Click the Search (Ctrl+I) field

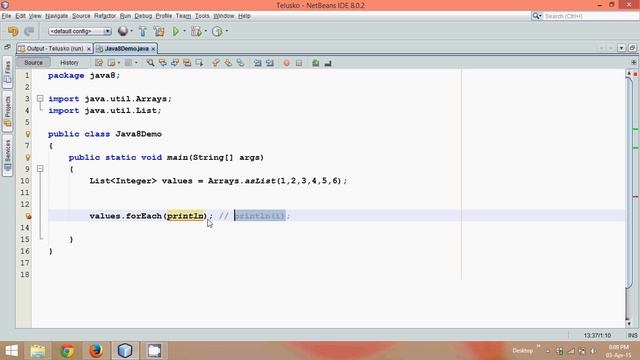pyautogui.click(x=590, y=16)
